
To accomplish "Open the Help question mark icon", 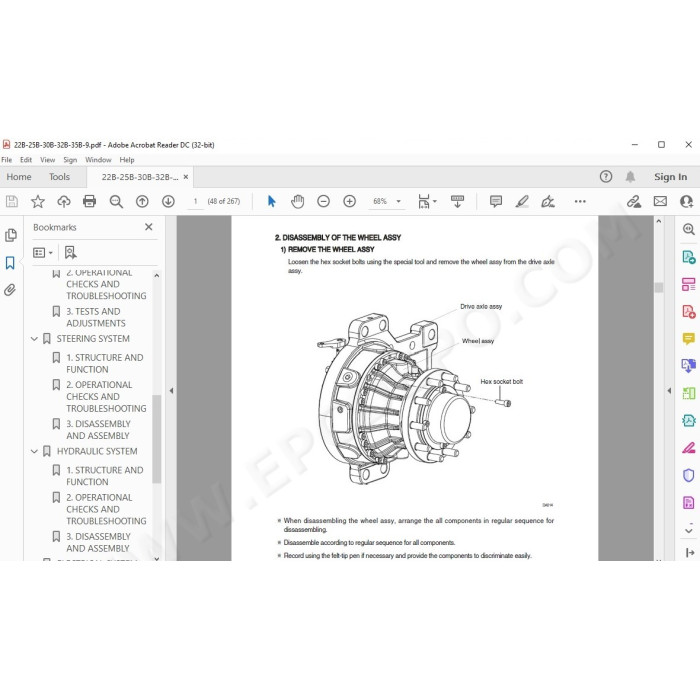I will (606, 176).
